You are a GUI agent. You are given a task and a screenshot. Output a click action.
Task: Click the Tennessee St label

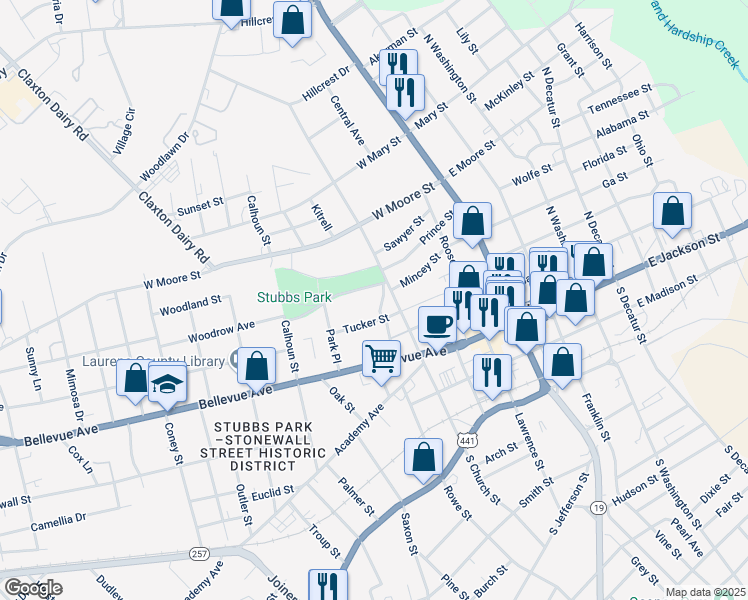(x=620, y=98)
